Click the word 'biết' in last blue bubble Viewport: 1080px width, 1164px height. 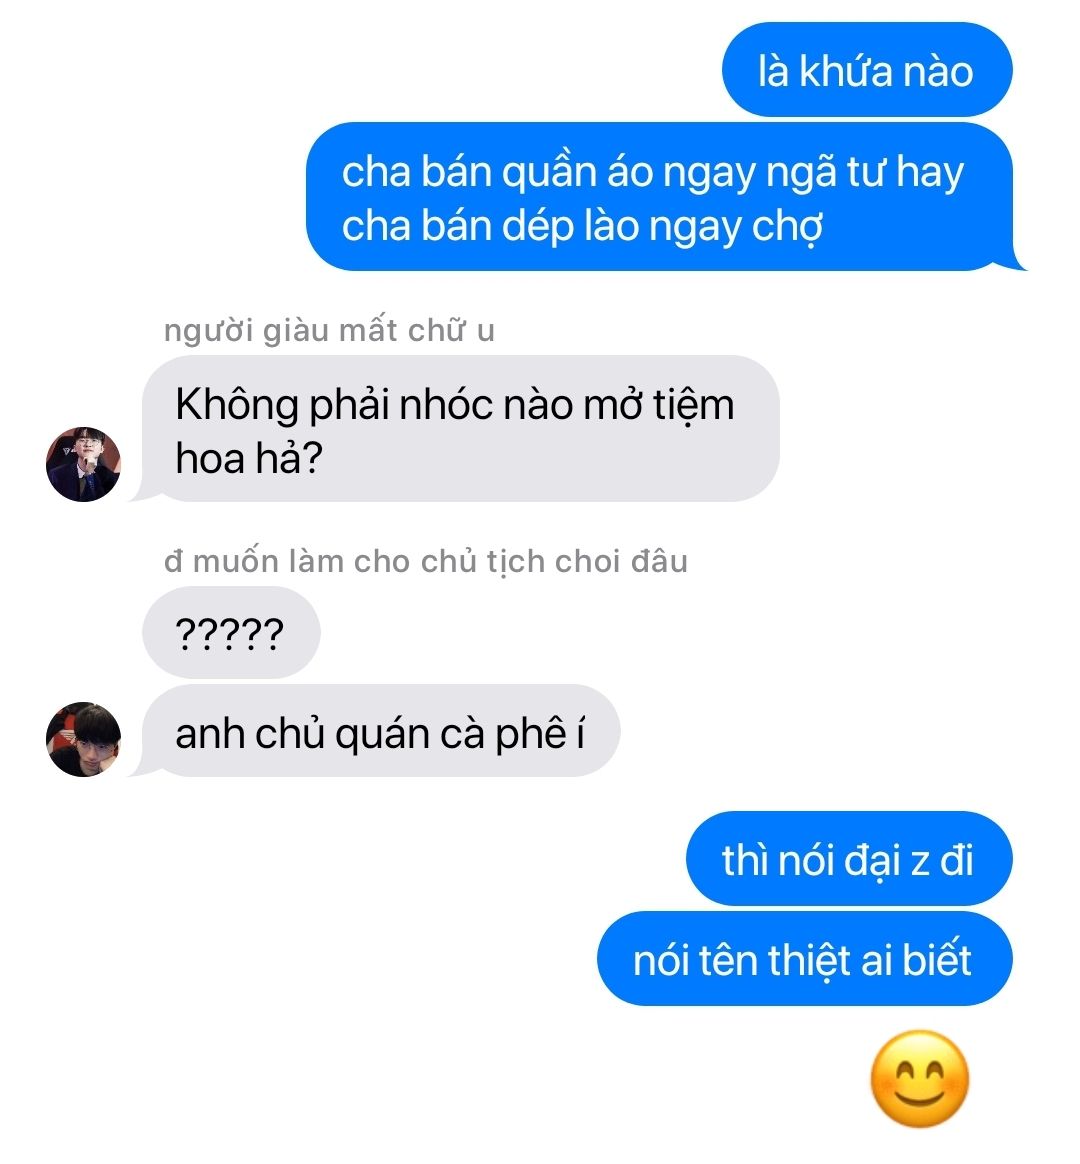point(937,959)
